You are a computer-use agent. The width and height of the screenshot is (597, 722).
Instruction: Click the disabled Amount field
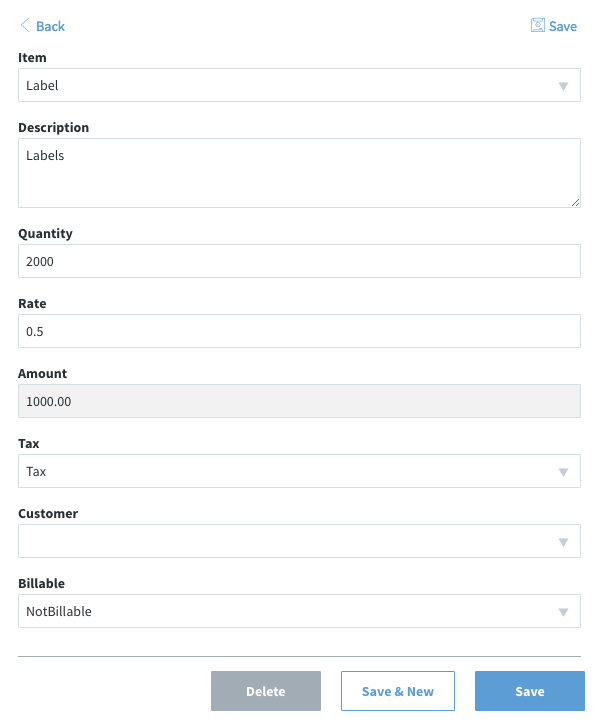pos(299,401)
